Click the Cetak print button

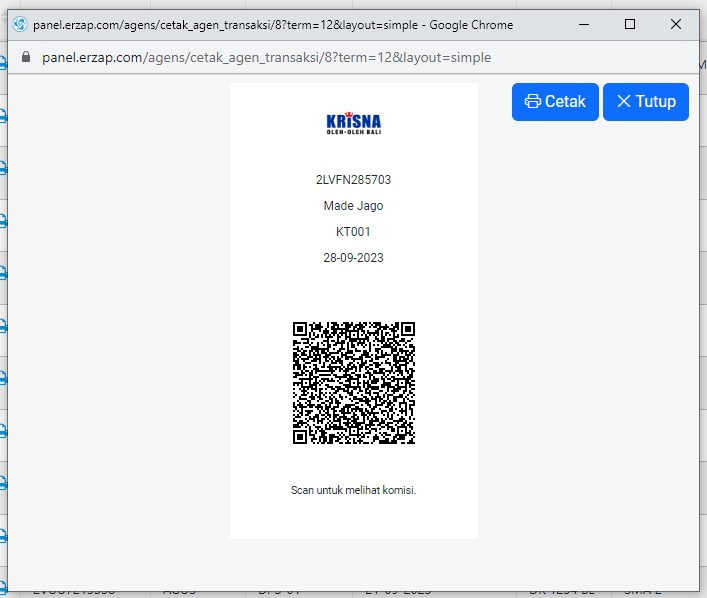point(555,102)
